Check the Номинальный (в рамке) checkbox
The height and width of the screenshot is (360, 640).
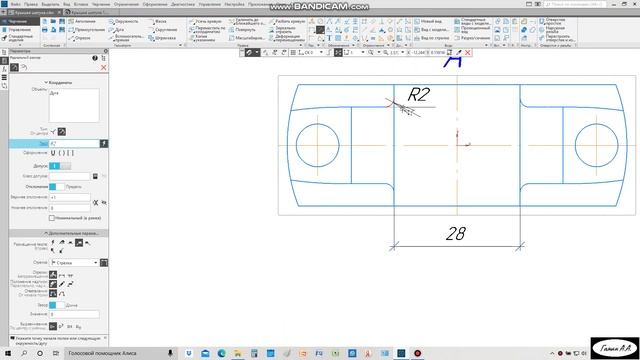[52, 218]
